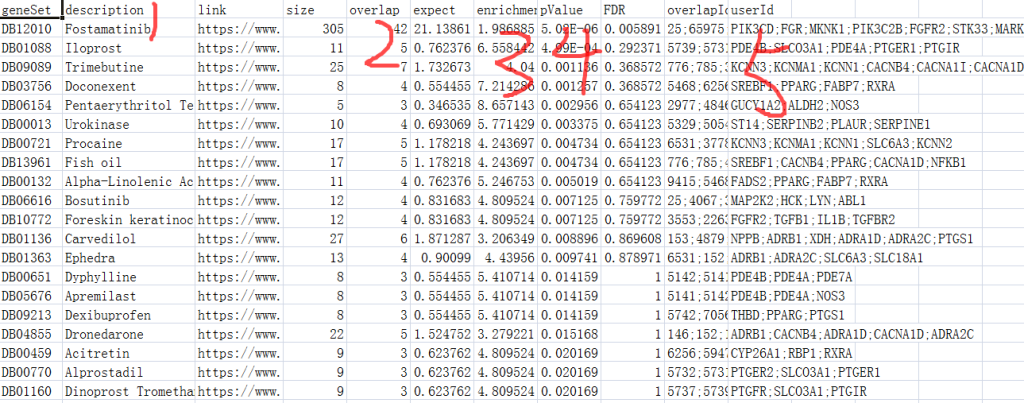
Task: Select expect value 1.732673
Action: [x=442, y=67]
